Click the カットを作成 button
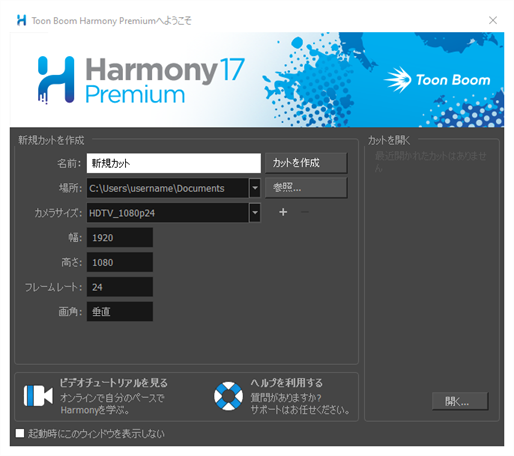 pyautogui.click(x=306, y=163)
